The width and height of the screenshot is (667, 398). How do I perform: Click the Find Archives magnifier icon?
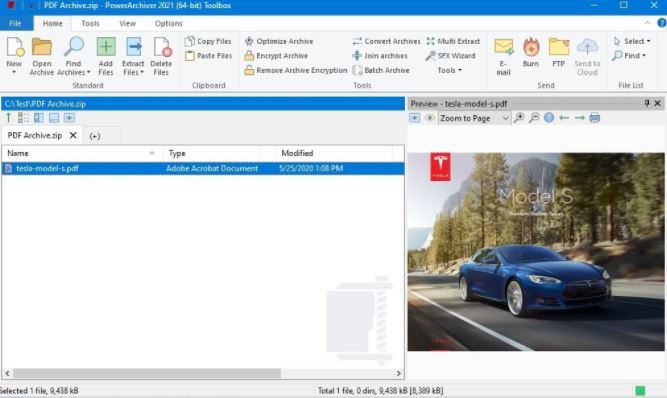point(73,46)
